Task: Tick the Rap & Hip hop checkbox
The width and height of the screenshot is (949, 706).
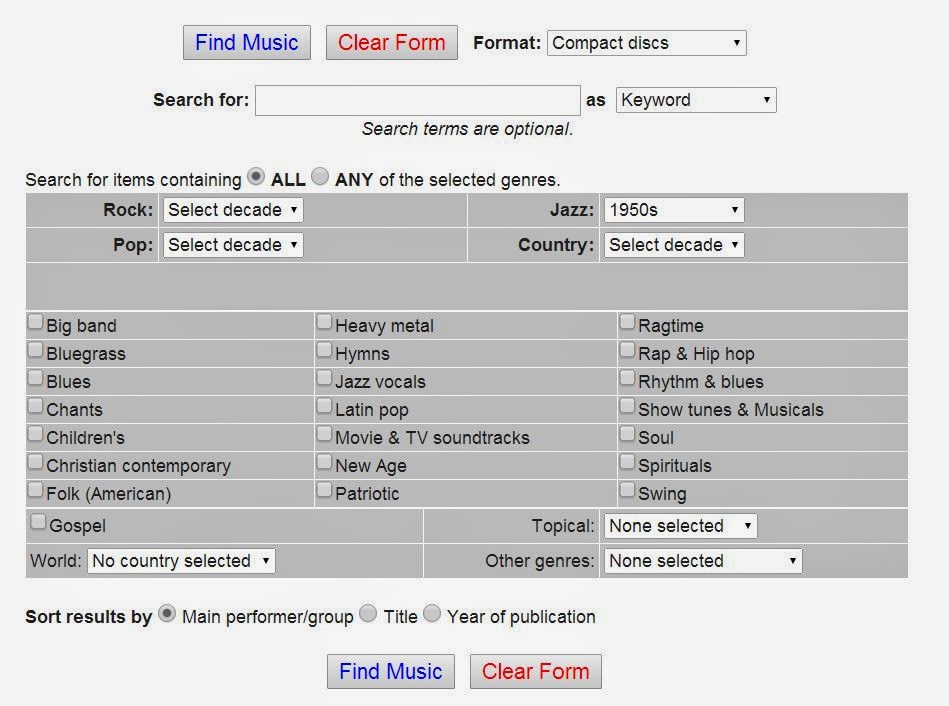Action: [627, 351]
